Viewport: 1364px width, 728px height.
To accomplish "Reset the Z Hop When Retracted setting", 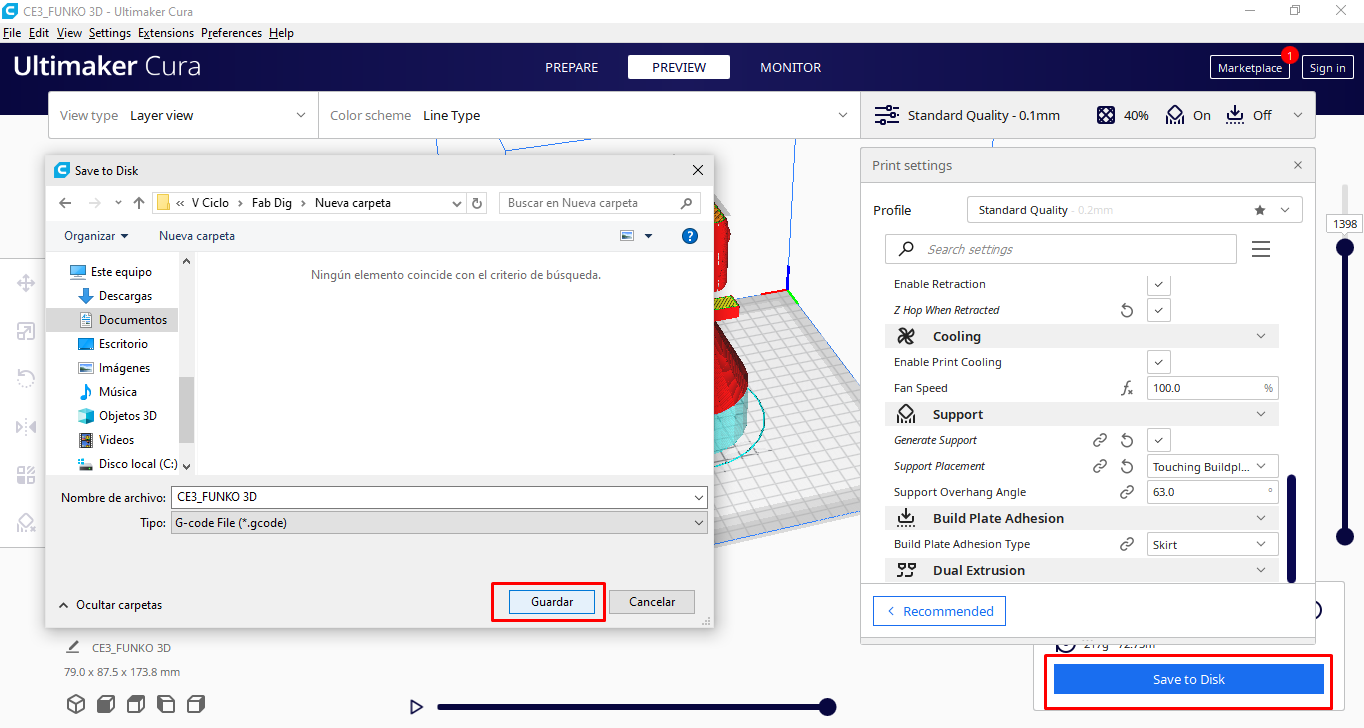I will tap(1127, 310).
